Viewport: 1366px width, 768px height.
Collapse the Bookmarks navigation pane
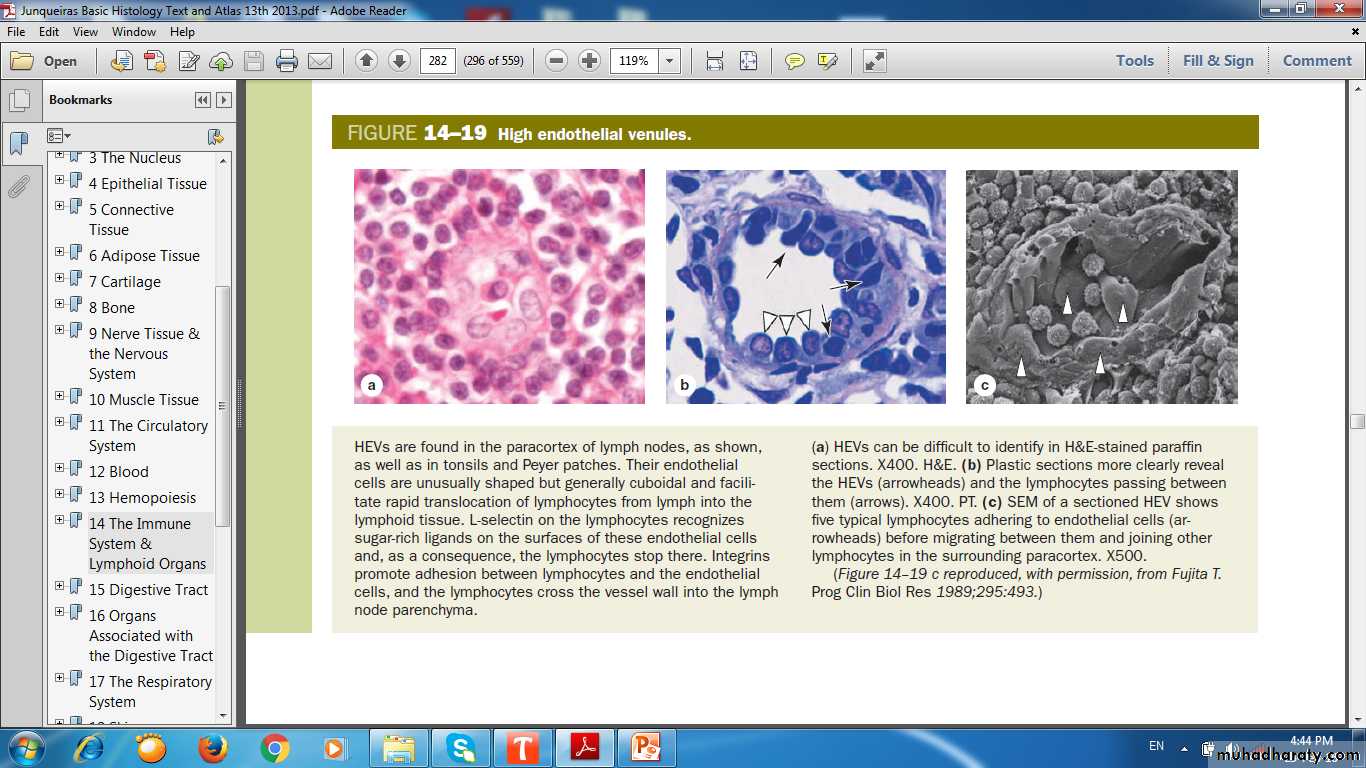(x=203, y=100)
